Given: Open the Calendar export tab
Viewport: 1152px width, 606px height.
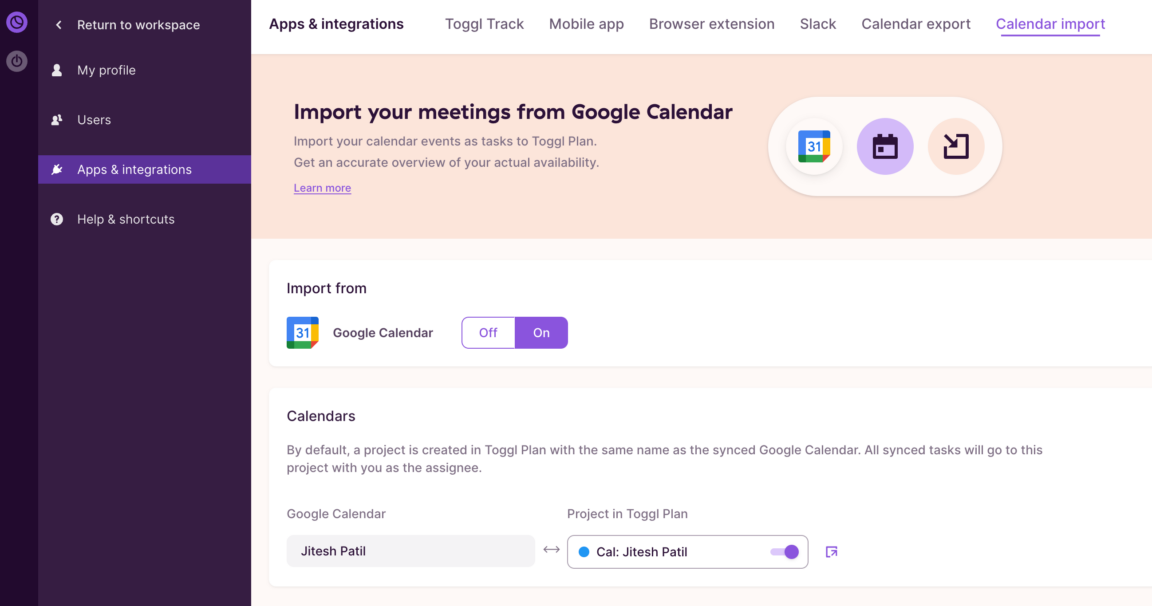Looking at the screenshot, I should pos(915,23).
